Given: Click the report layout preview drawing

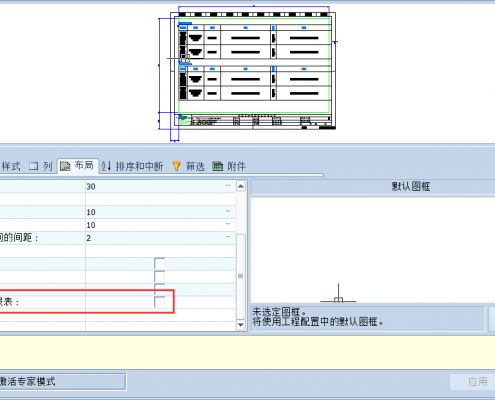Looking at the screenshot, I should point(247,73).
